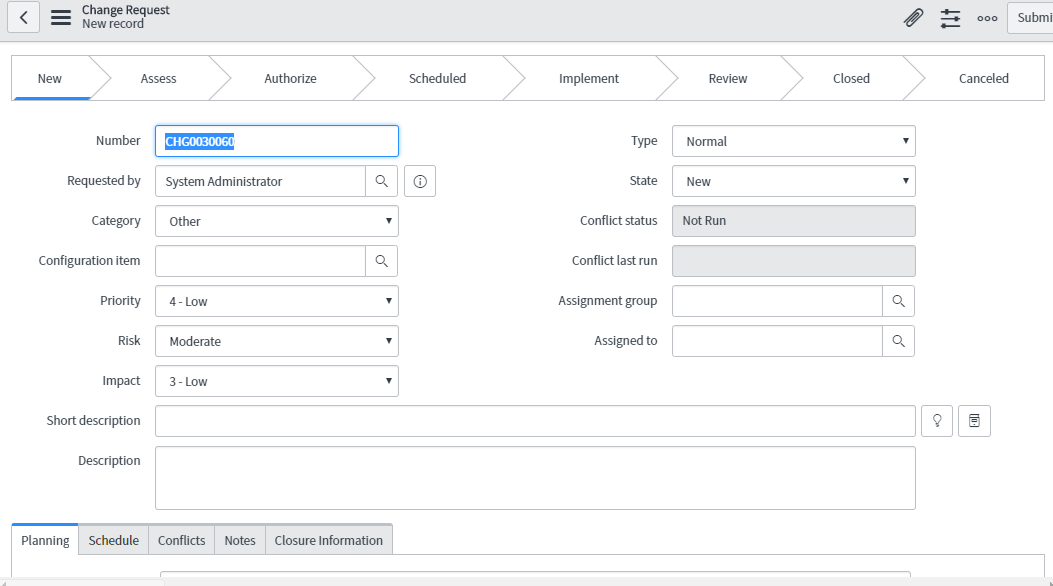The height and width of the screenshot is (586, 1053).
Task: Click the lightbulb suggestion icon
Action: pos(937,421)
